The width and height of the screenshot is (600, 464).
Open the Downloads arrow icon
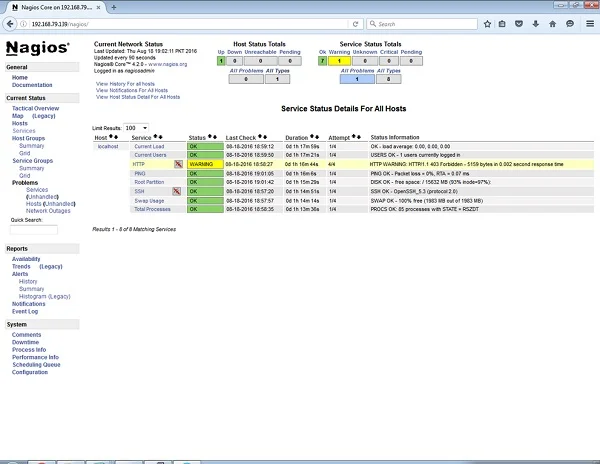tap(535, 24)
